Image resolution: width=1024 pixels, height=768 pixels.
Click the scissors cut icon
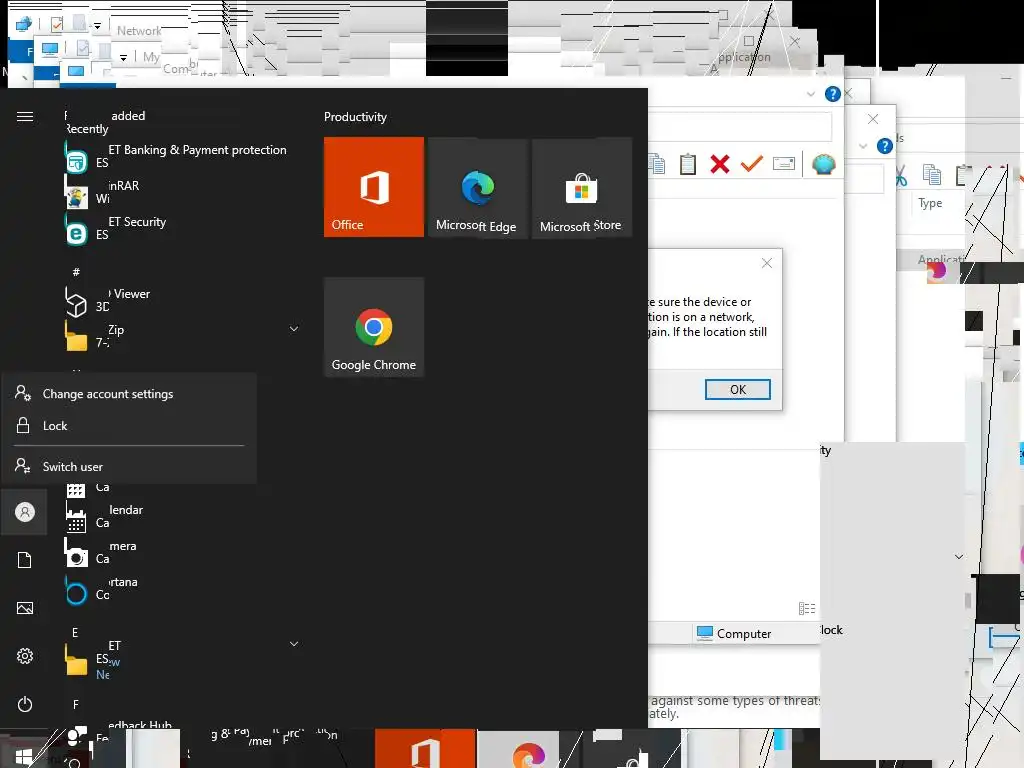(x=901, y=175)
